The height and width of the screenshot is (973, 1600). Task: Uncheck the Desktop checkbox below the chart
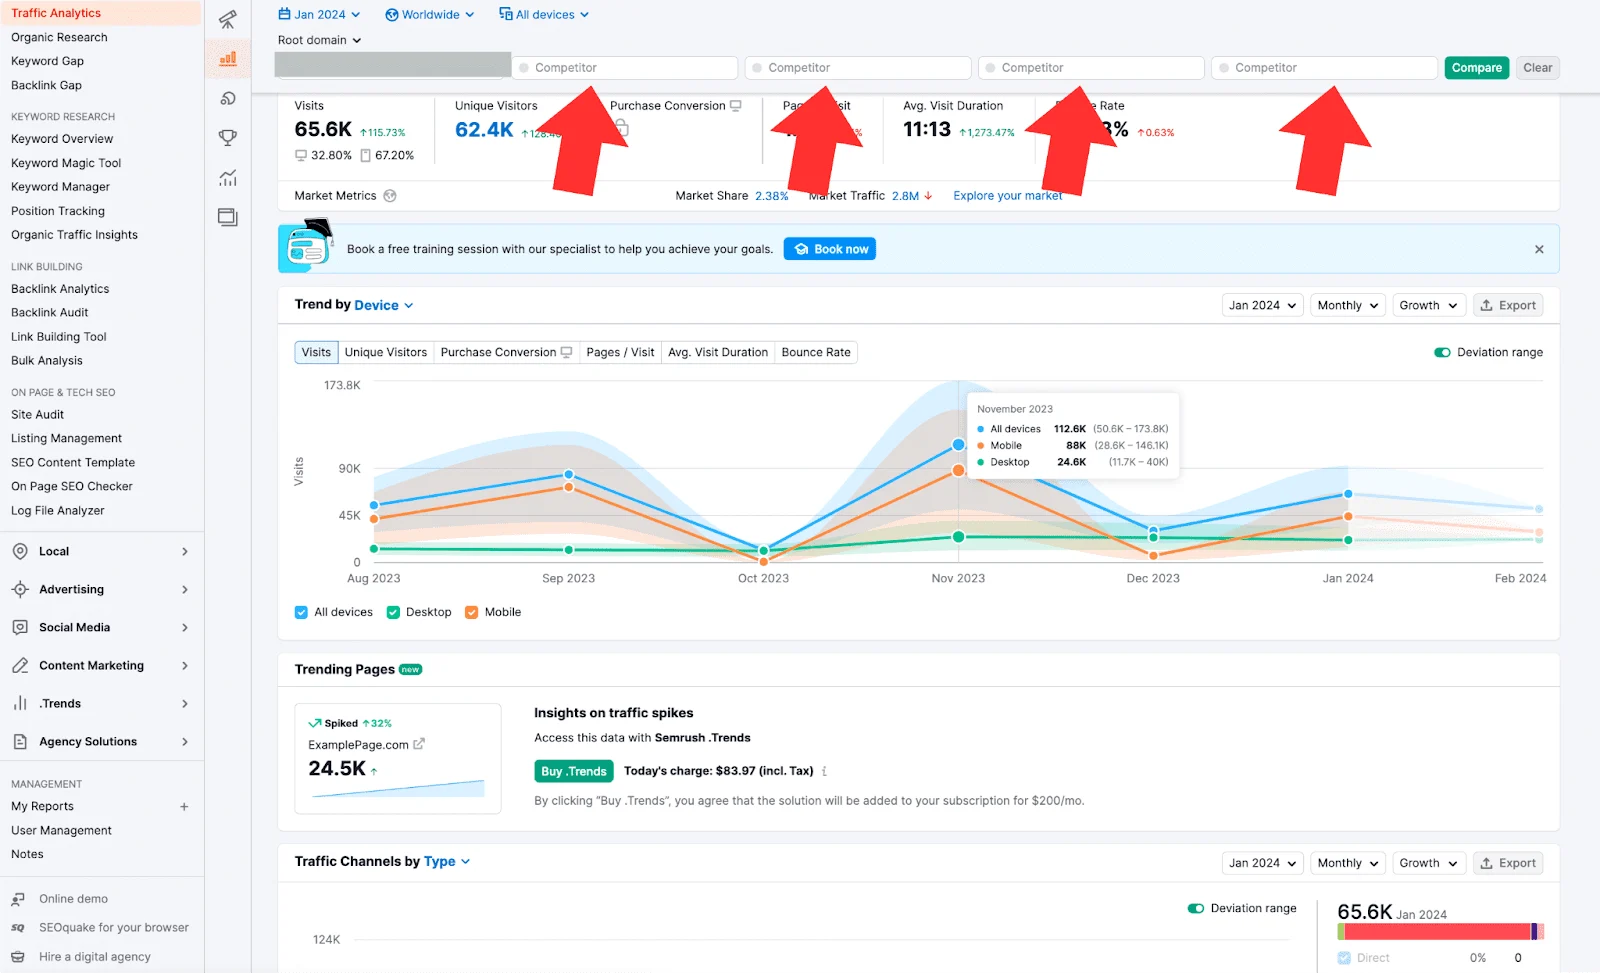(x=393, y=612)
